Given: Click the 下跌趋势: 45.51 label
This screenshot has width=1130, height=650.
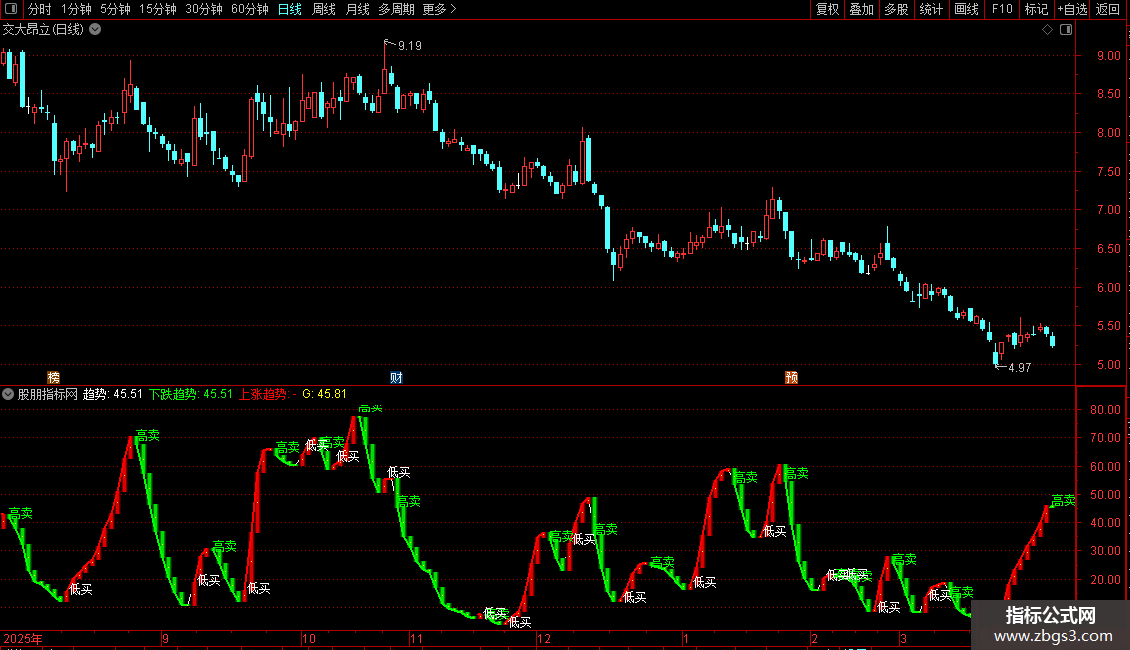Looking at the screenshot, I should (x=191, y=394).
